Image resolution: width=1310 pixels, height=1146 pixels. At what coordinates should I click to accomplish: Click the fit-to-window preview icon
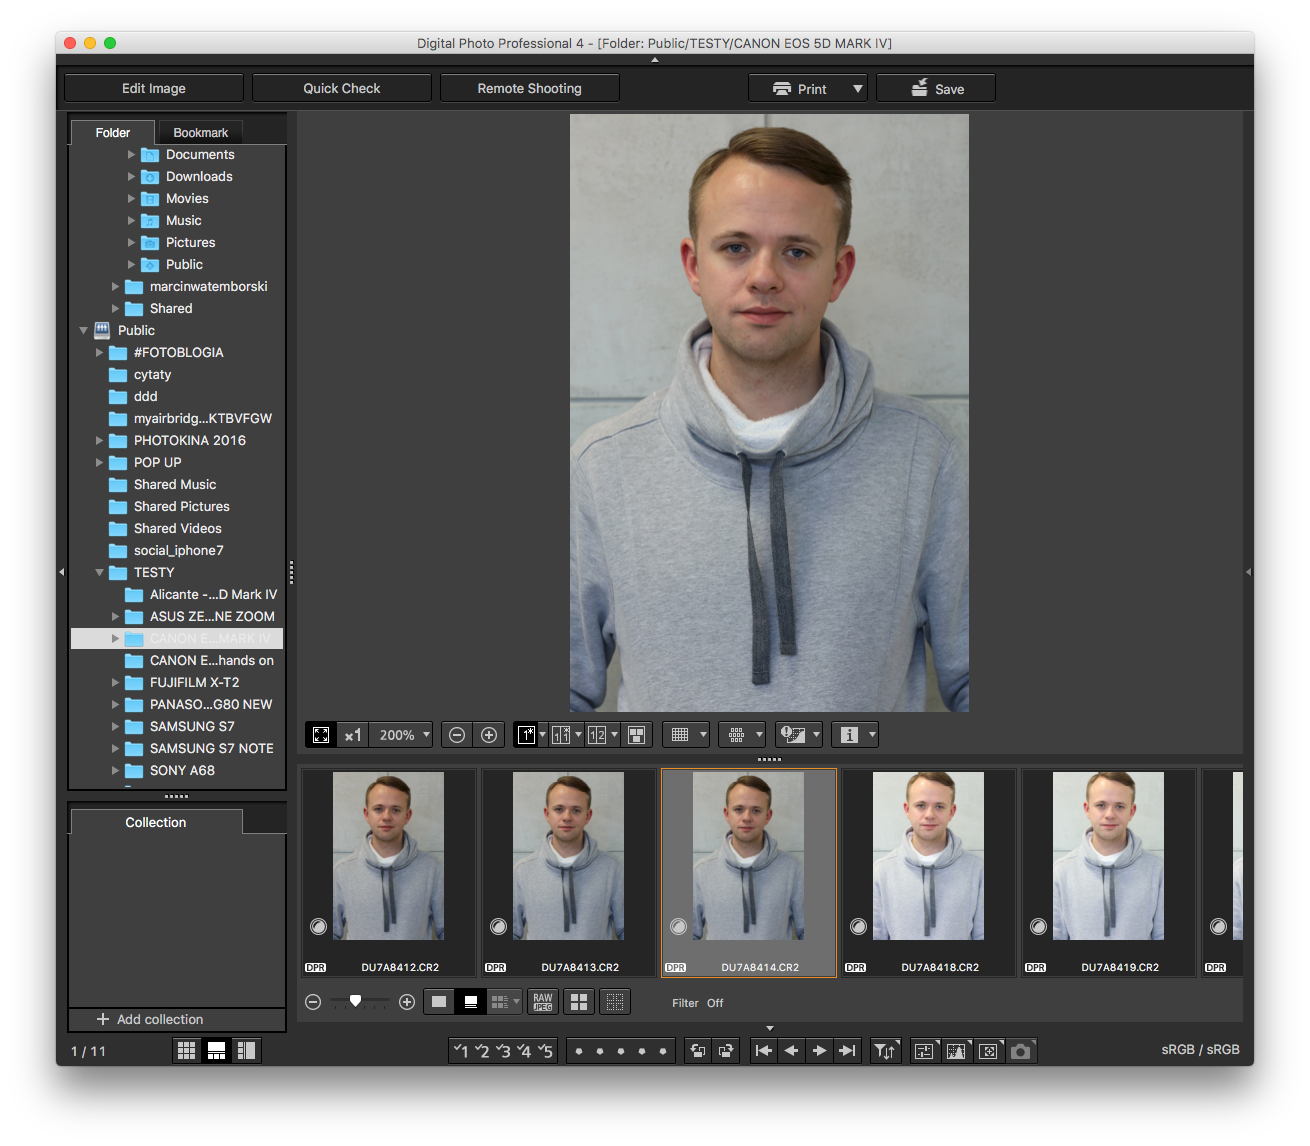tap(321, 735)
